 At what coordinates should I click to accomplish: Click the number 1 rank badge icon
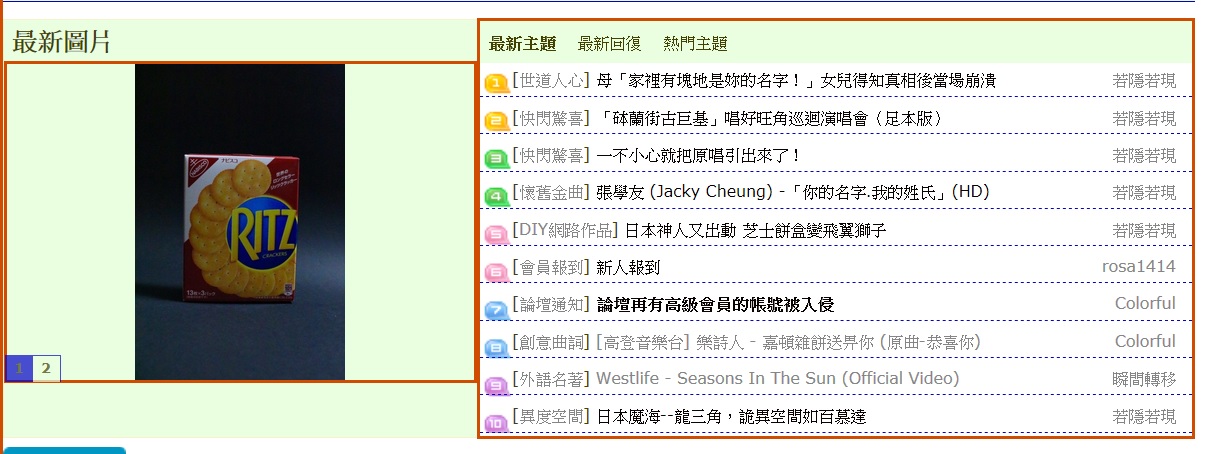click(x=496, y=83)
